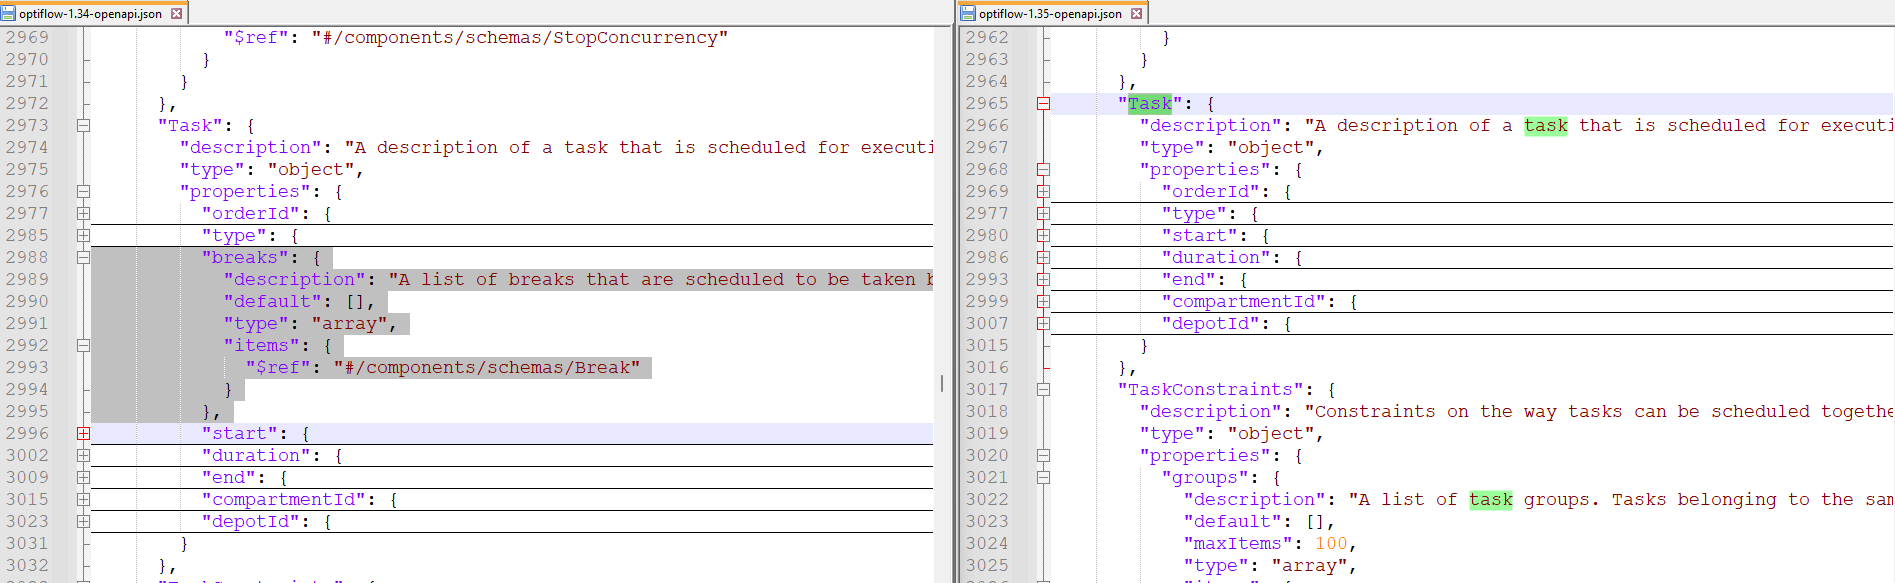Click the save icon on the optiflow-1.34 tab
The image size is (1895, 583).
coord(9,14)
